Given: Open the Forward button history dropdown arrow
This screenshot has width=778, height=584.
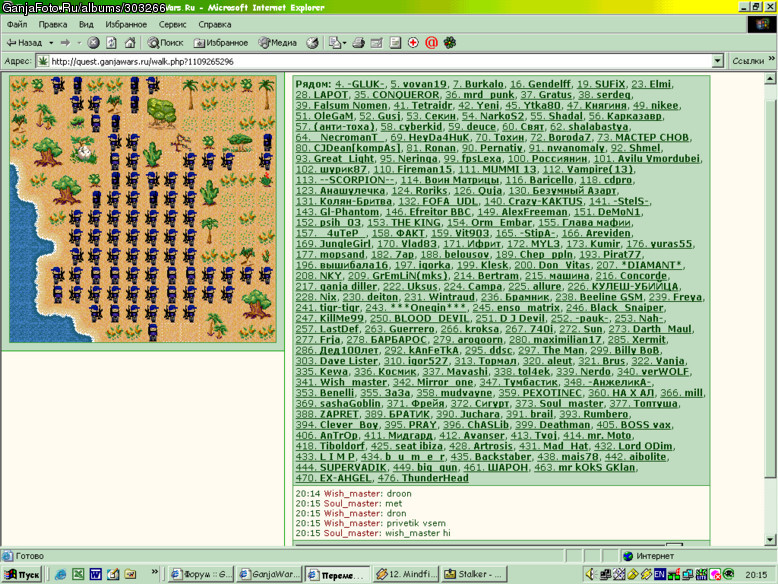Looking at the screenshot, I should coord(79,43).
